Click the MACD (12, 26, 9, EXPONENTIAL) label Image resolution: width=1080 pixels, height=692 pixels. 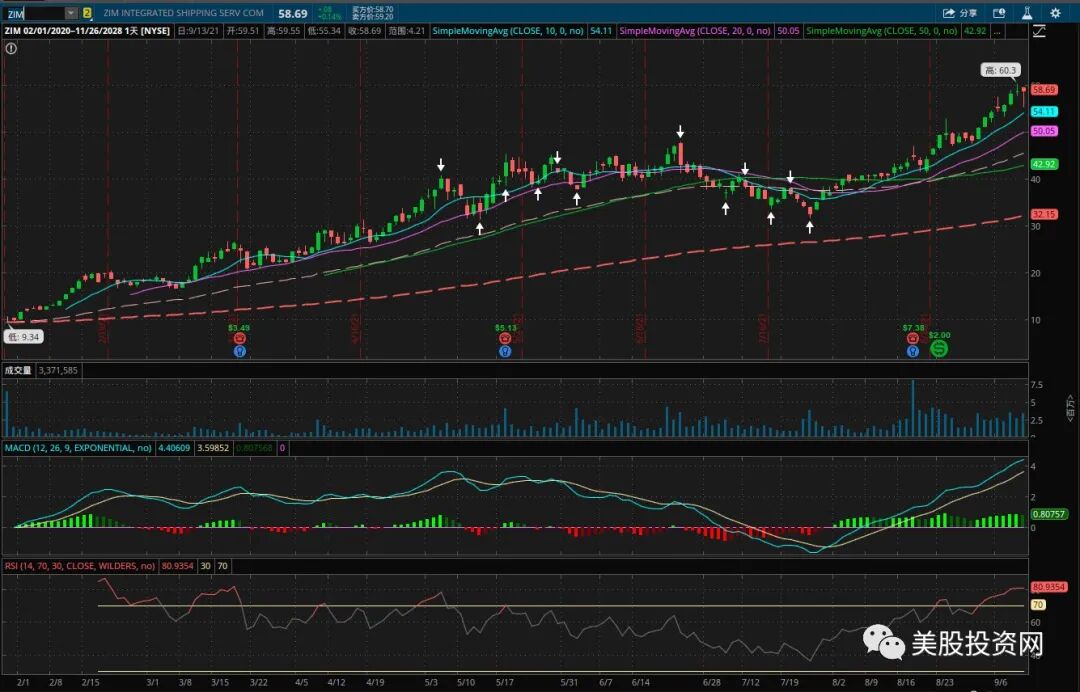tap(78, 448)
